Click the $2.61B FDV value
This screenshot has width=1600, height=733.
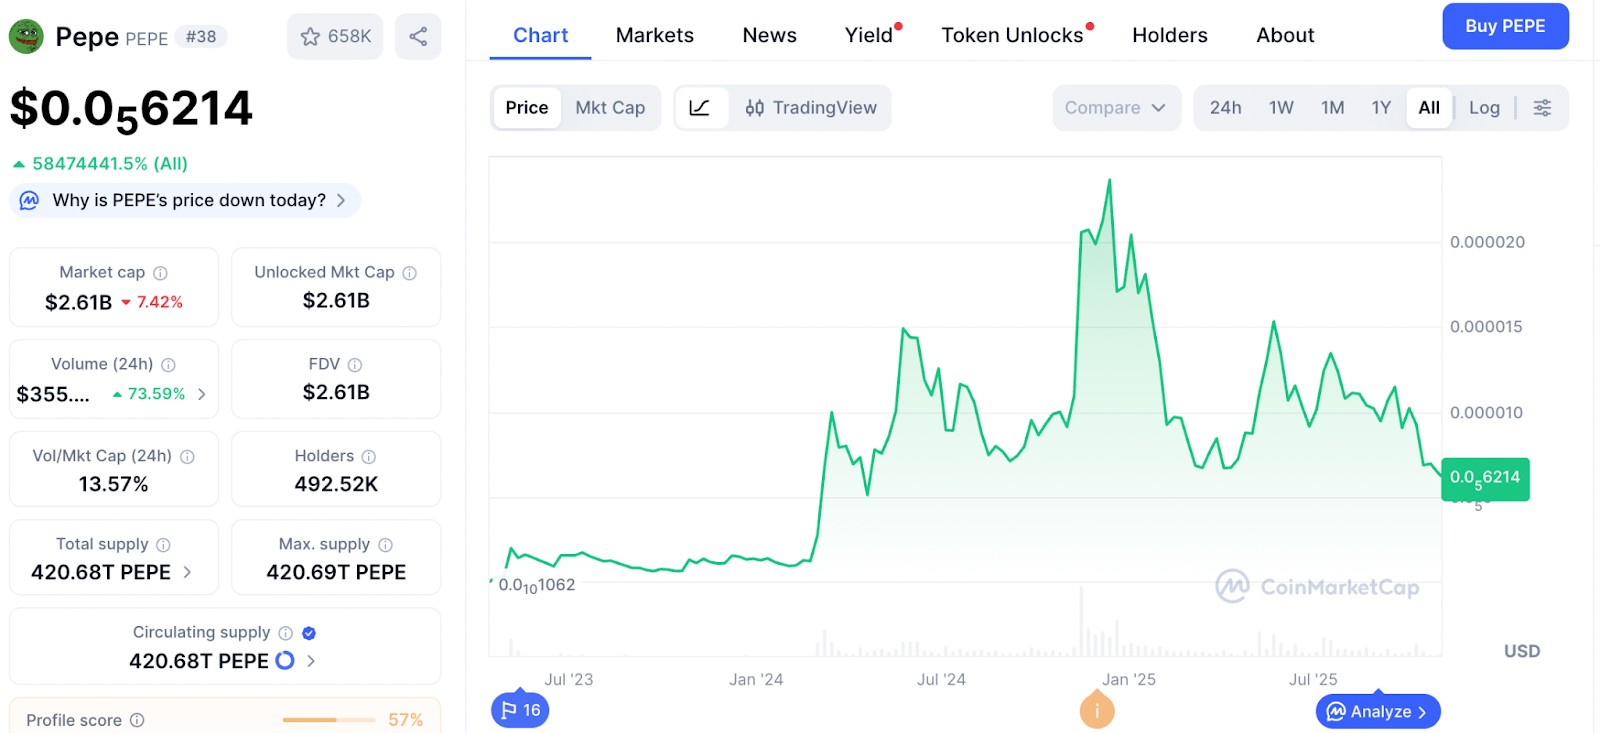pyautogui.click(x=336, y=392)
